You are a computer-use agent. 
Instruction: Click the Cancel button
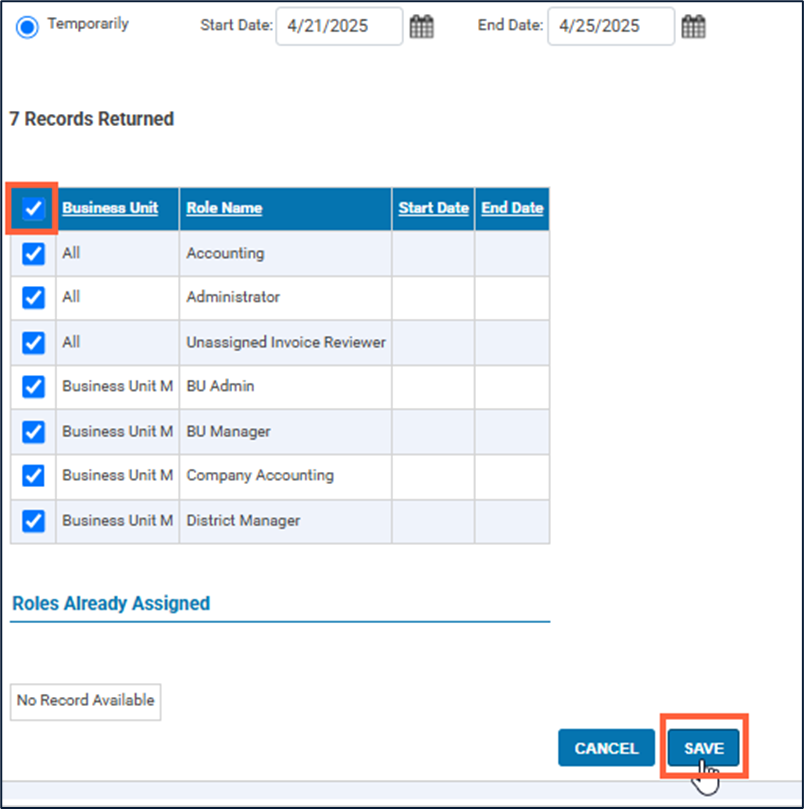pyautogui.click(x=606, y=748)
